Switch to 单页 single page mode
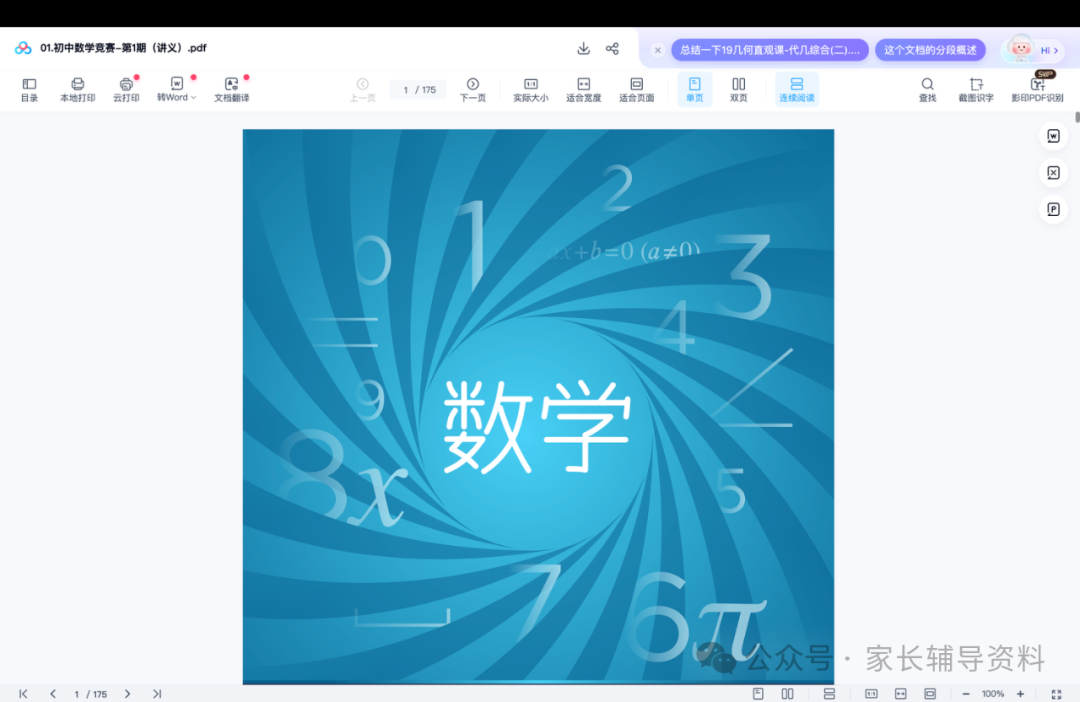This screenshot has height=702, width=1080. (x=694, y=90)
